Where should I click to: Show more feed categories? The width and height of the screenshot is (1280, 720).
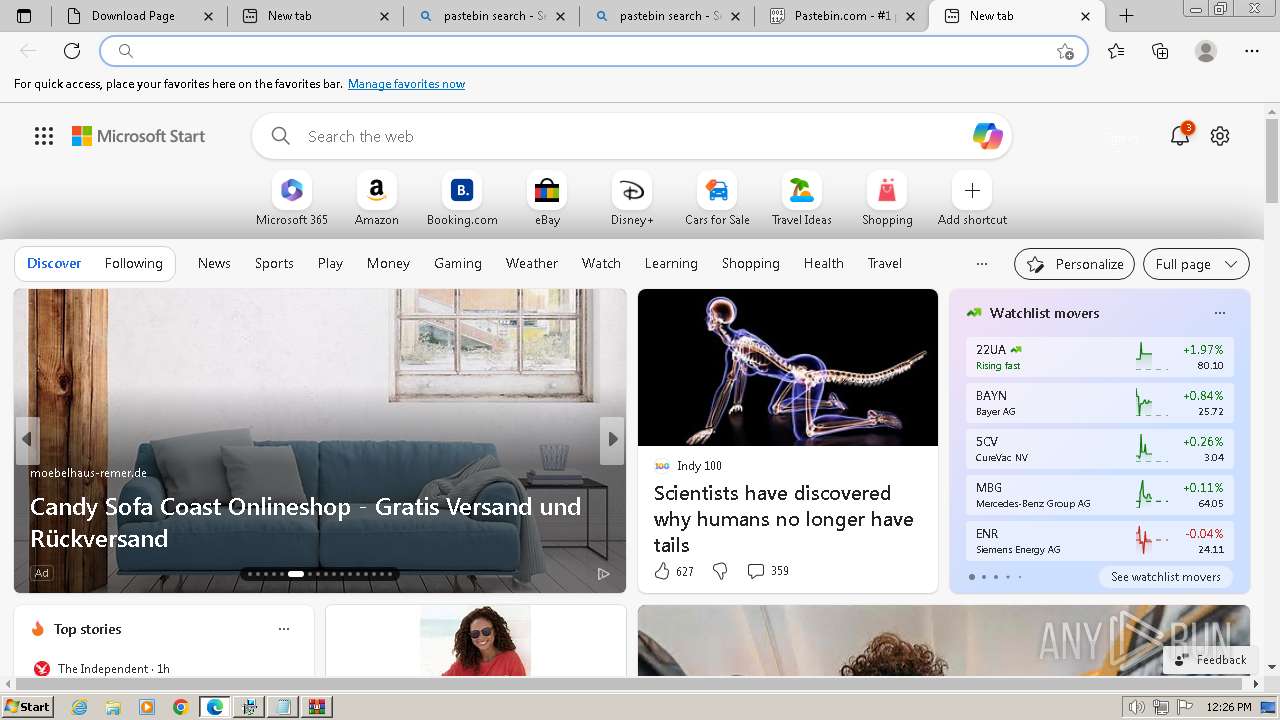(x=982, y=264)
